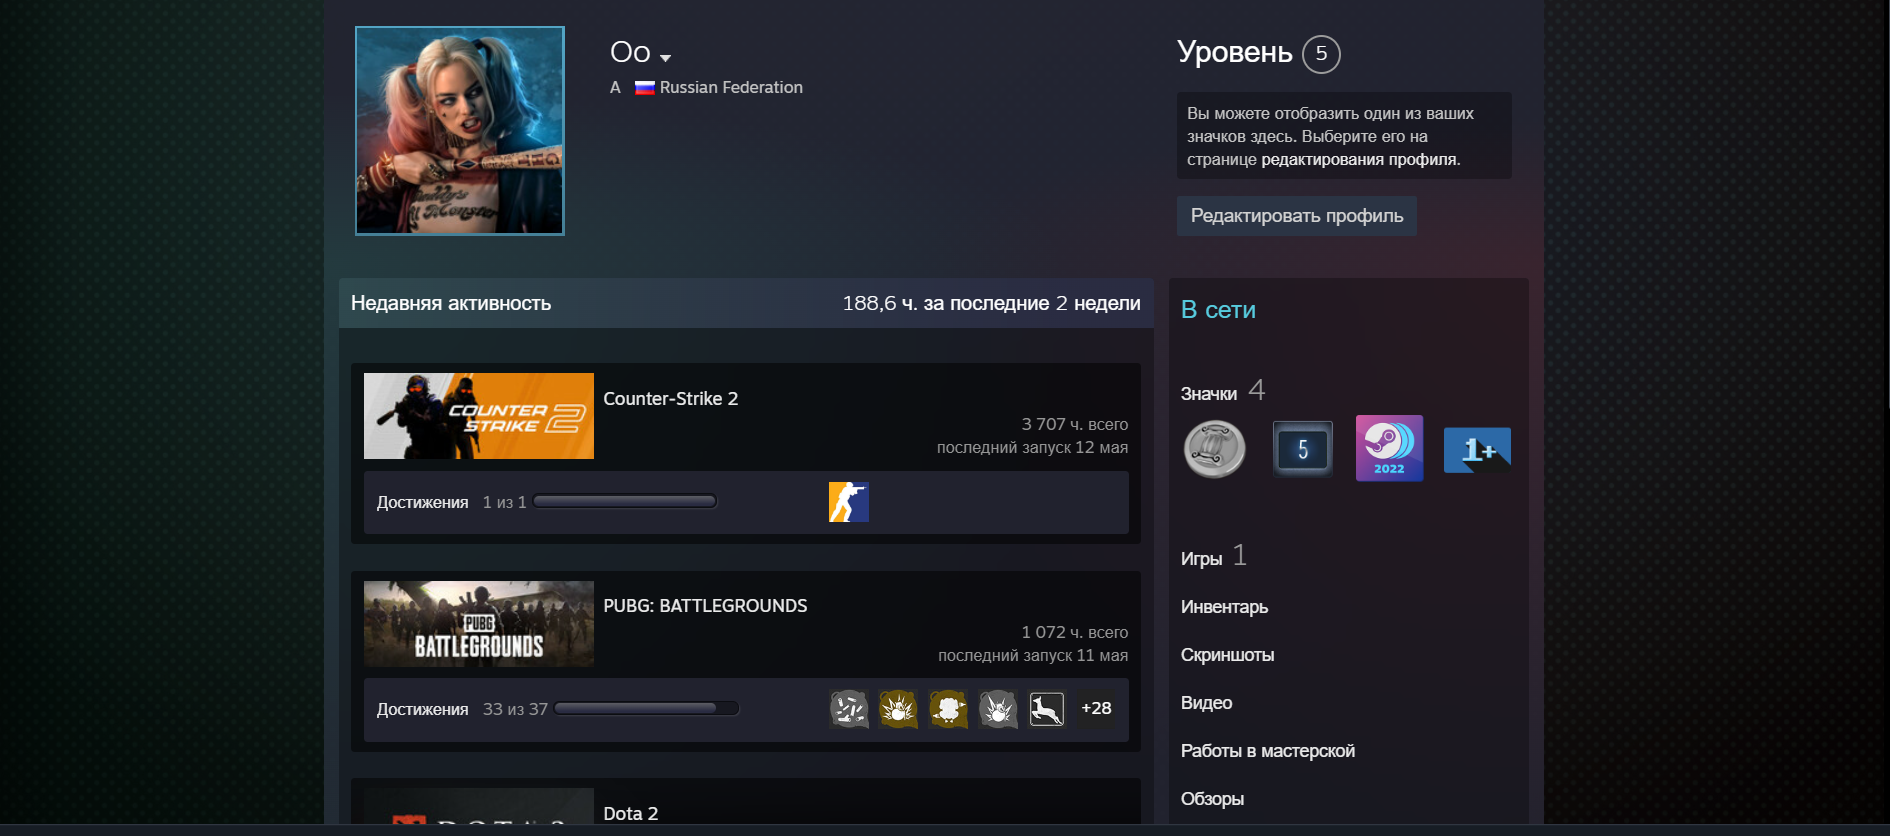Image resolution: width=1890 pixels, height=836 pixels.
Task: Click the Counter-Strike 2 achievements progress bar
Action: coord(625,502)
